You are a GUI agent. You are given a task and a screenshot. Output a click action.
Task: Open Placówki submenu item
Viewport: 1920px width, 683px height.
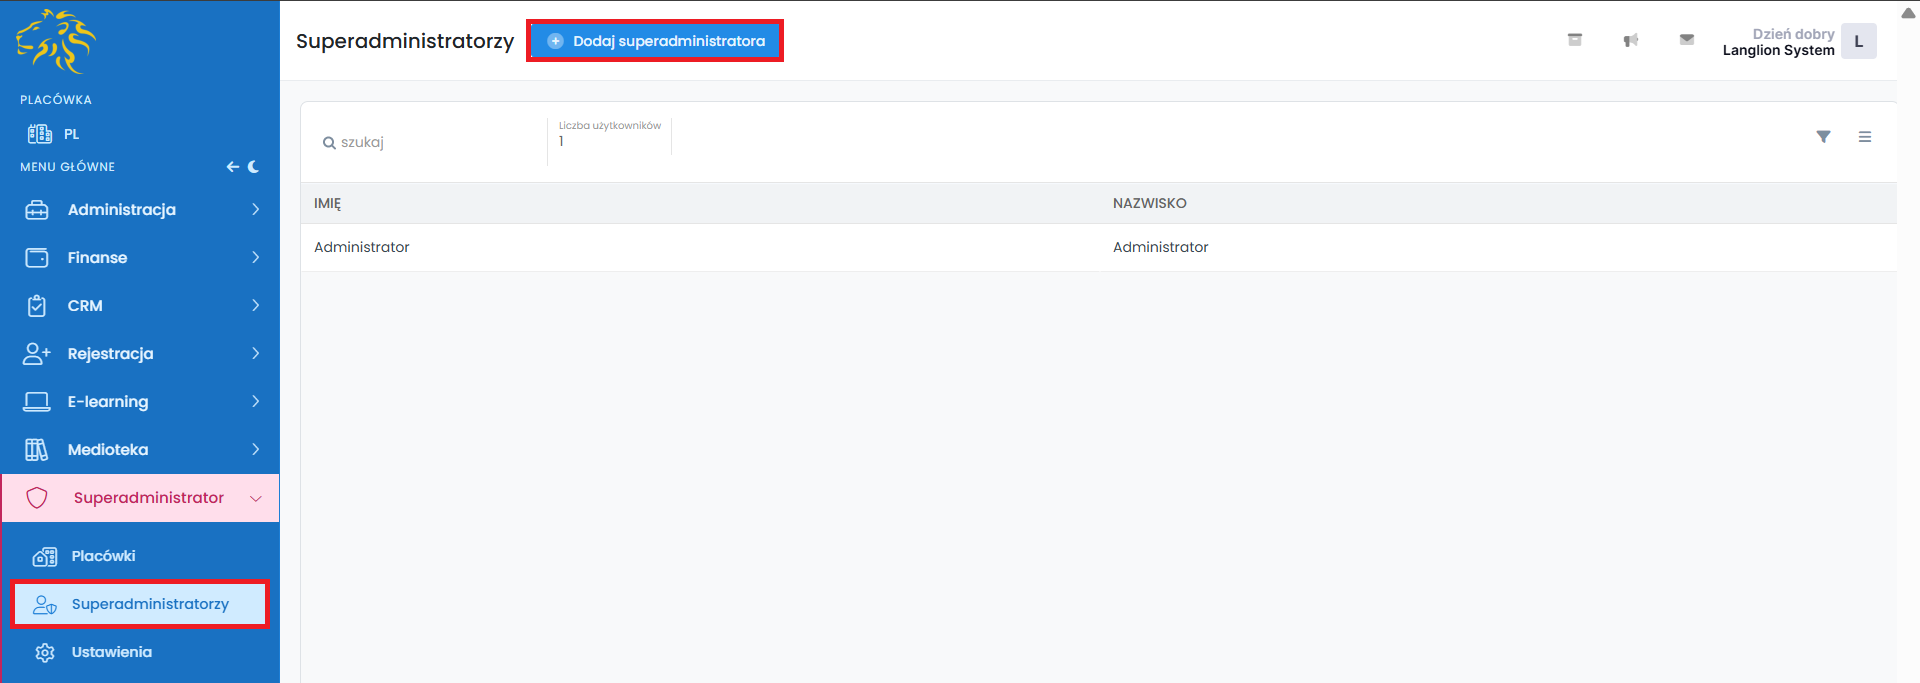(103, 556)
